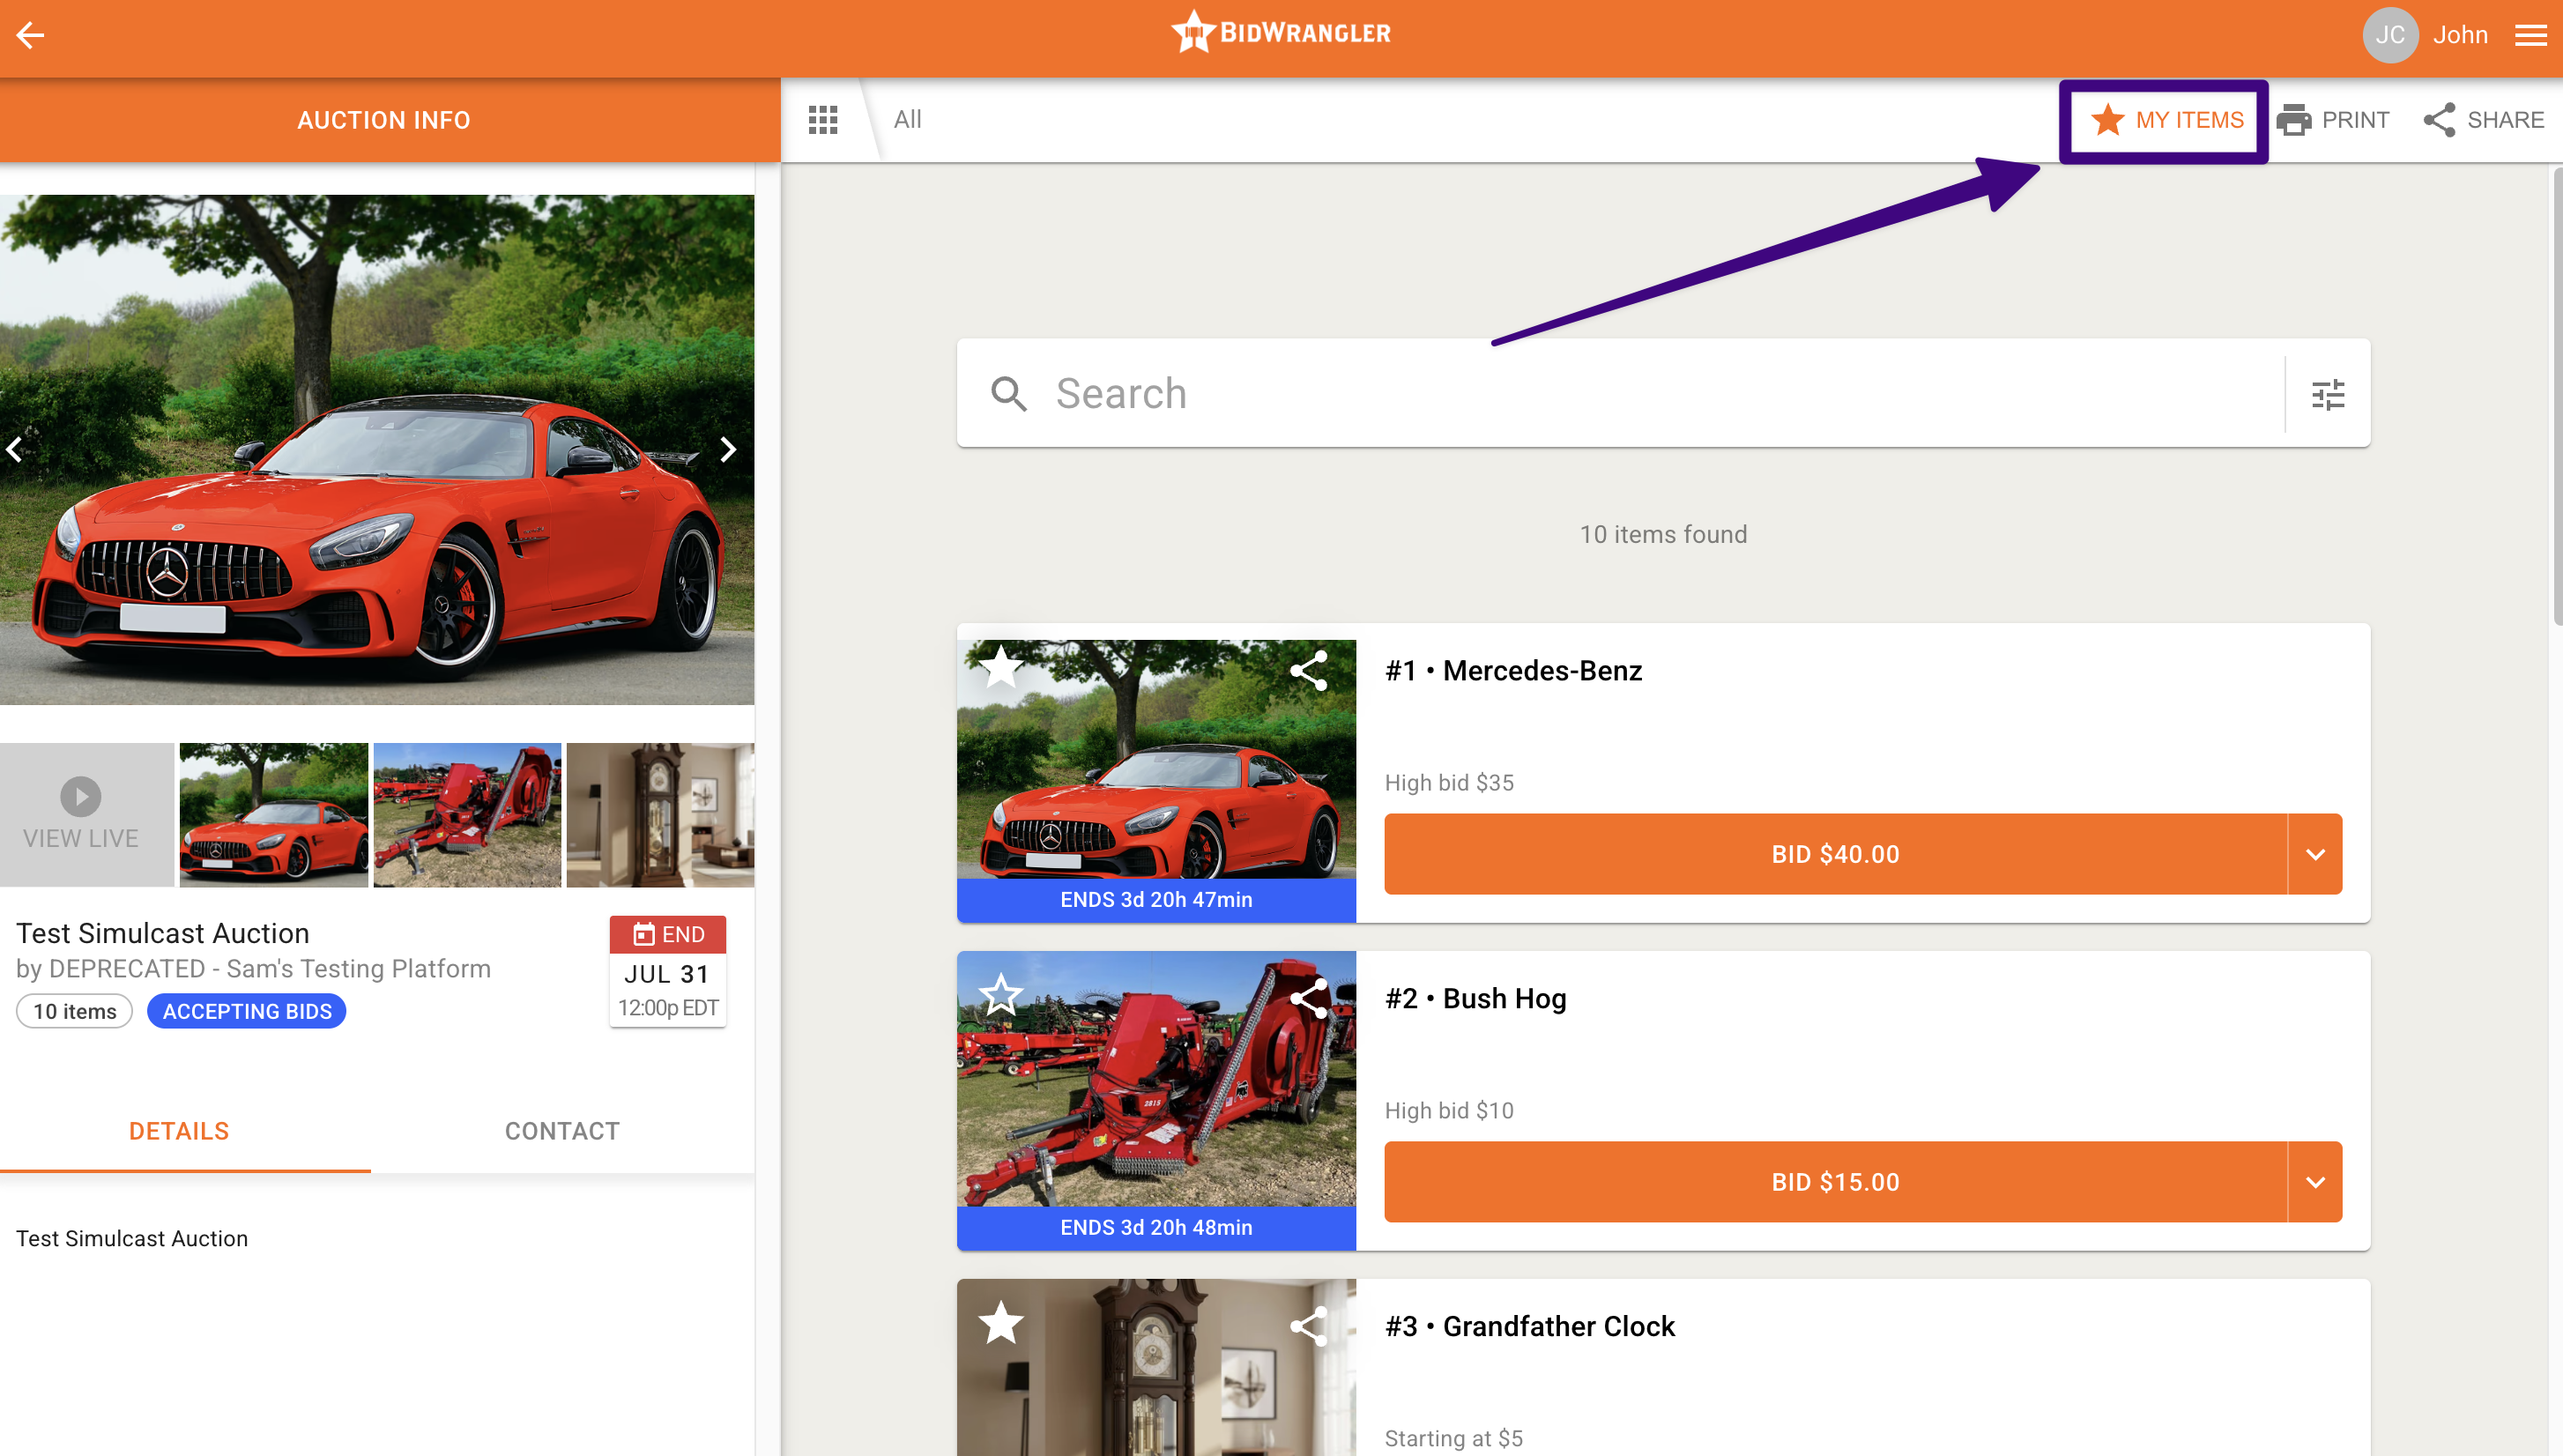Screen dimensions: 2563x1456
Task: Expand bid options for Bush Hog
Action: (2315, 1182)
